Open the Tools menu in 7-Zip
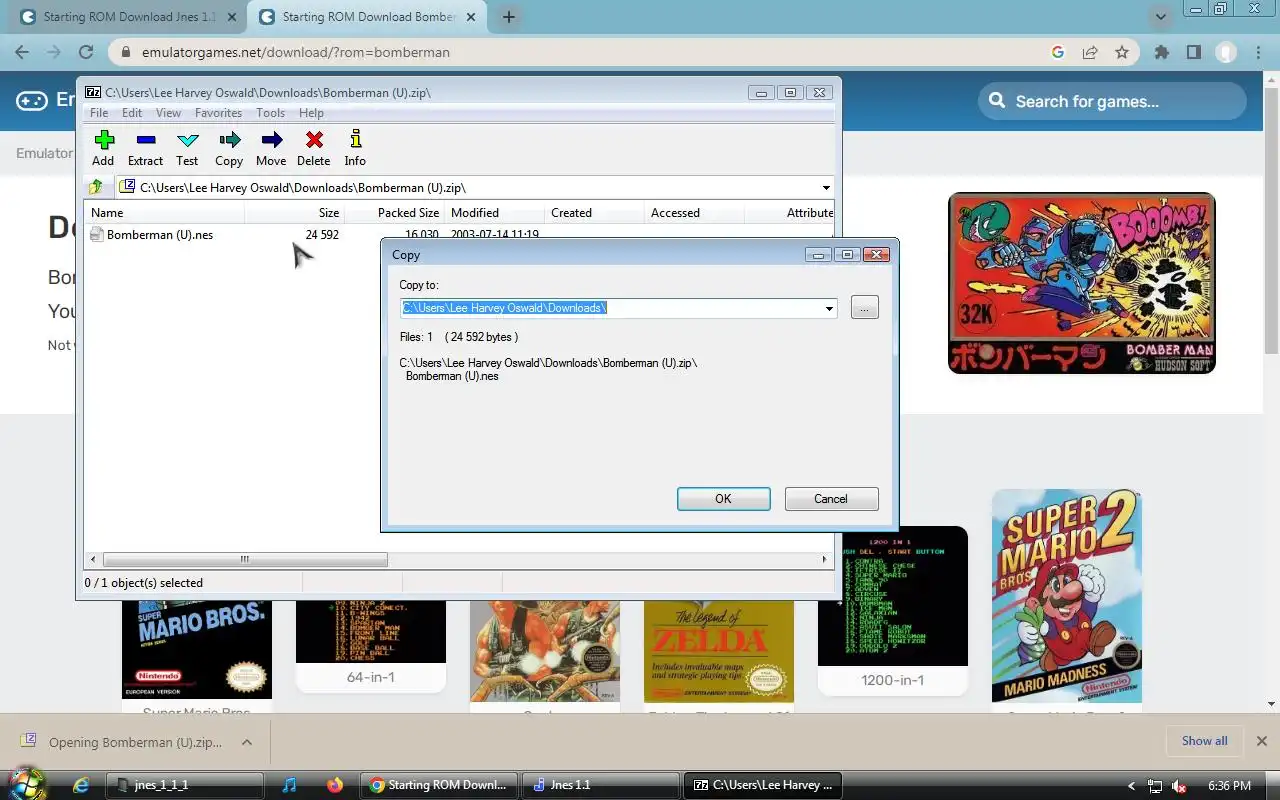The image size is (1280, 800). (270, 113)
